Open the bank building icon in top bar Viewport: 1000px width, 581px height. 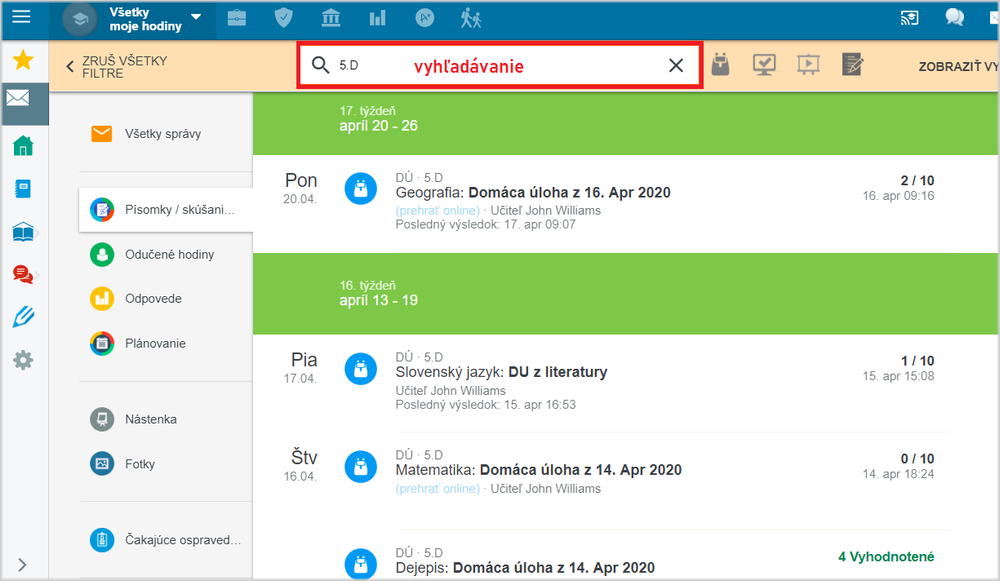click(x=330, y=18)
